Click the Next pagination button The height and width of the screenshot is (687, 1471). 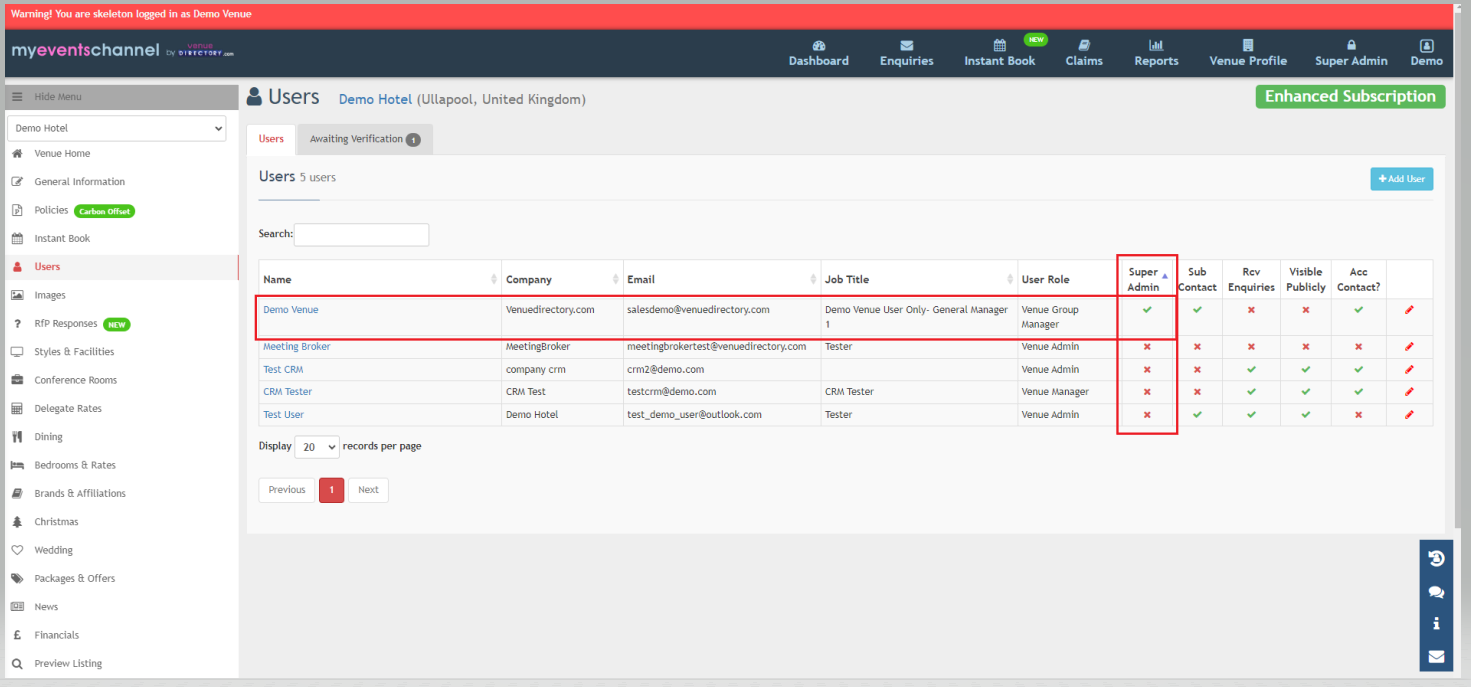368,490
